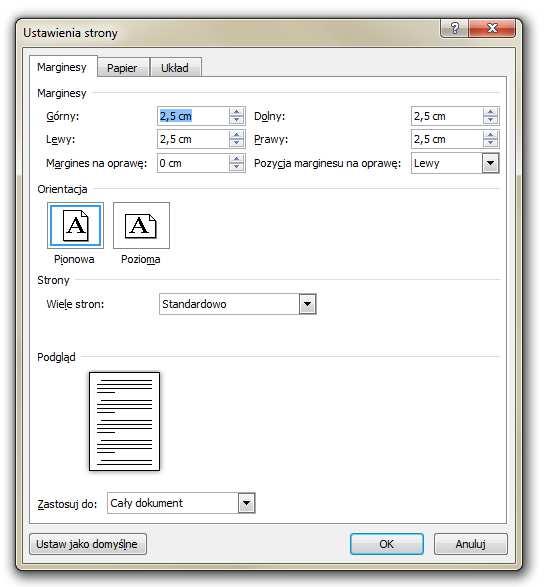Image resolution: width=555 pixels, height=587 pixels.
Task: Open the Zastosuj do dropdown
Action: [247, 503]
